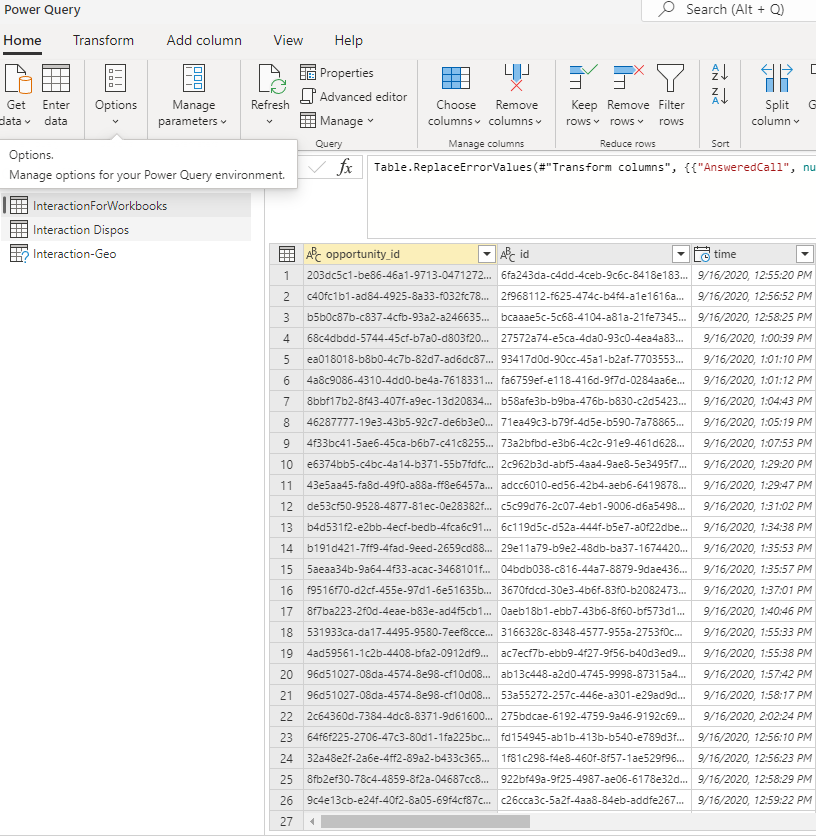Select row number 1
The height and width of the screenshot is (837, 816).
click(x=286, y=275)
